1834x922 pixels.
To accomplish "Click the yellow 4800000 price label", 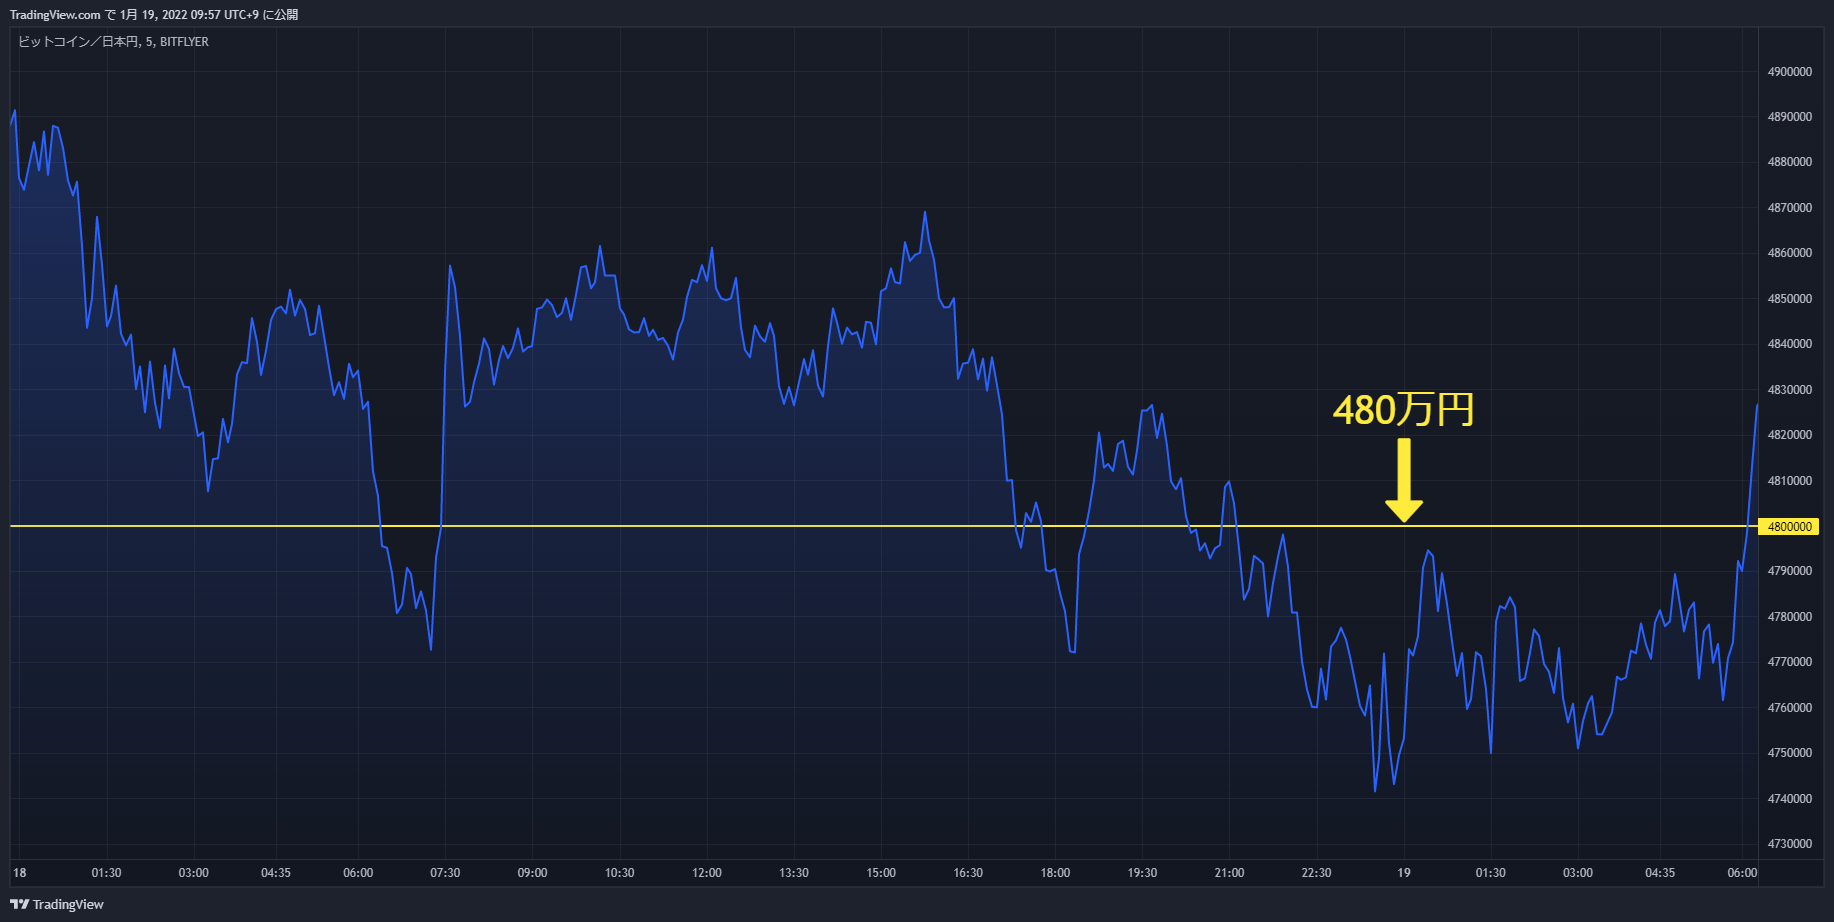I will click(1789, 526).
